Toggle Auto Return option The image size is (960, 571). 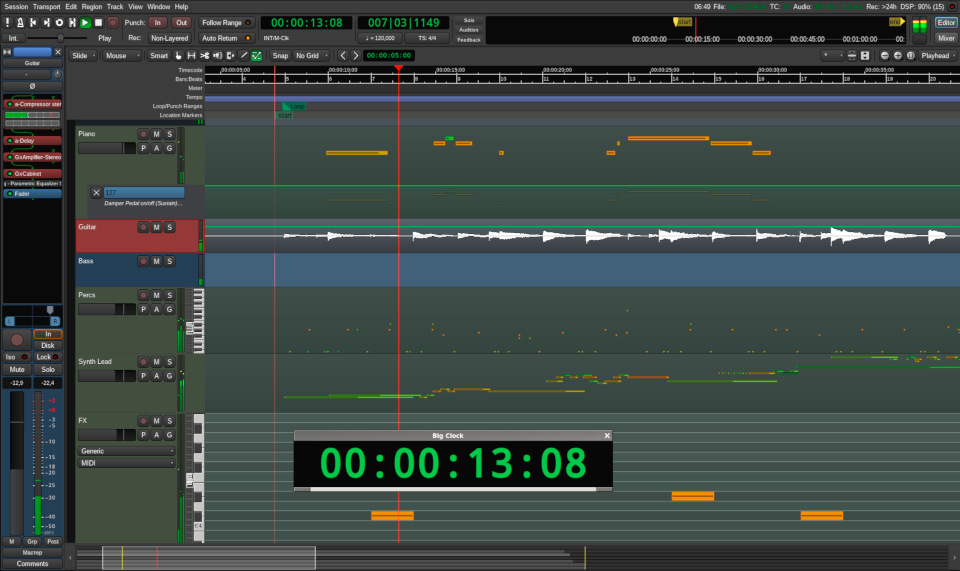[x=226, y=38]
